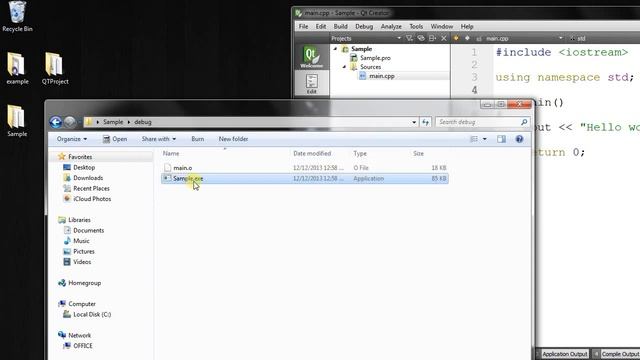The height and width of the screenshot is (360, 640).
Task: Click Sample breadcrumb in address bar
Action: click(x=113, y=122)
